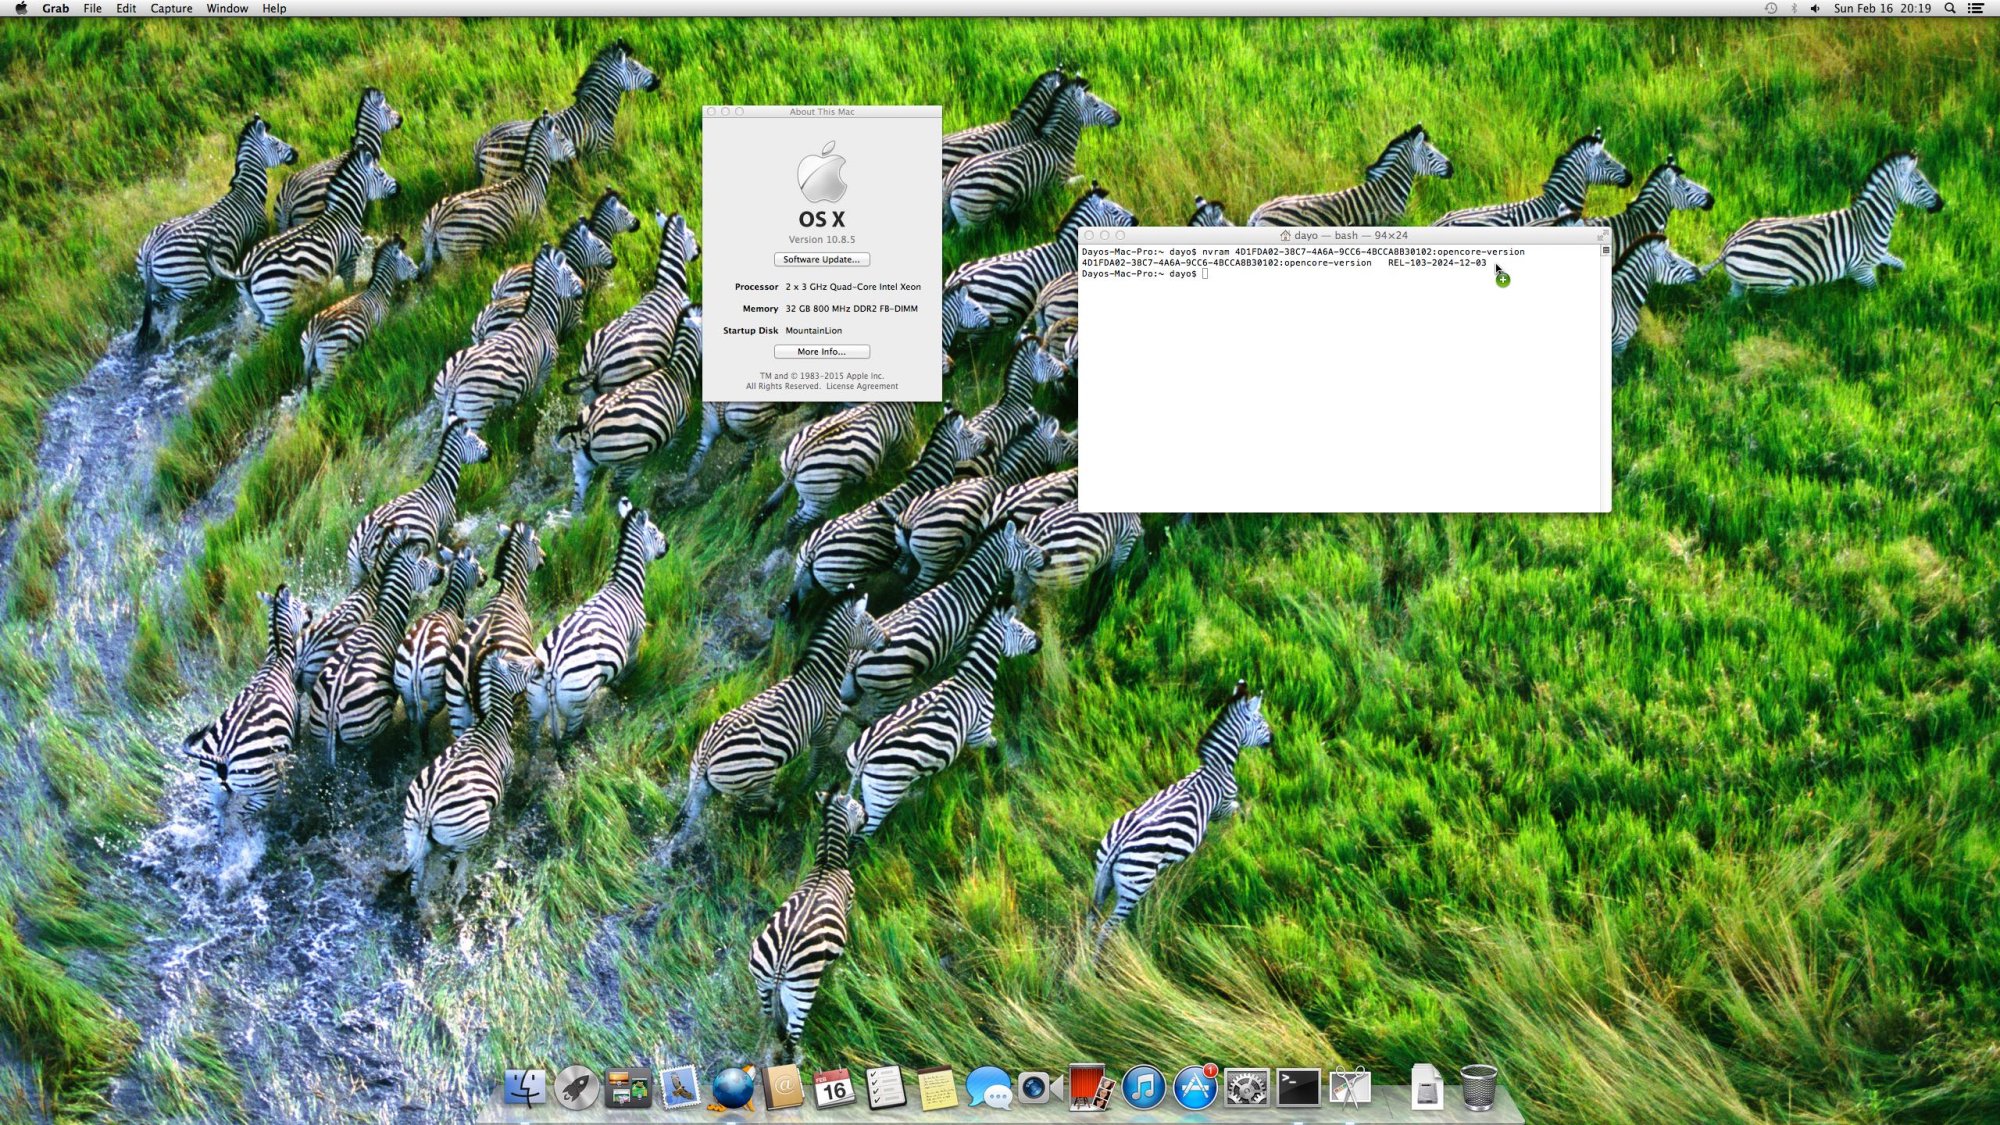The height and width of the screenshot is (1125, 2000).
Task: Click the Software Update button
Action: 821,260
